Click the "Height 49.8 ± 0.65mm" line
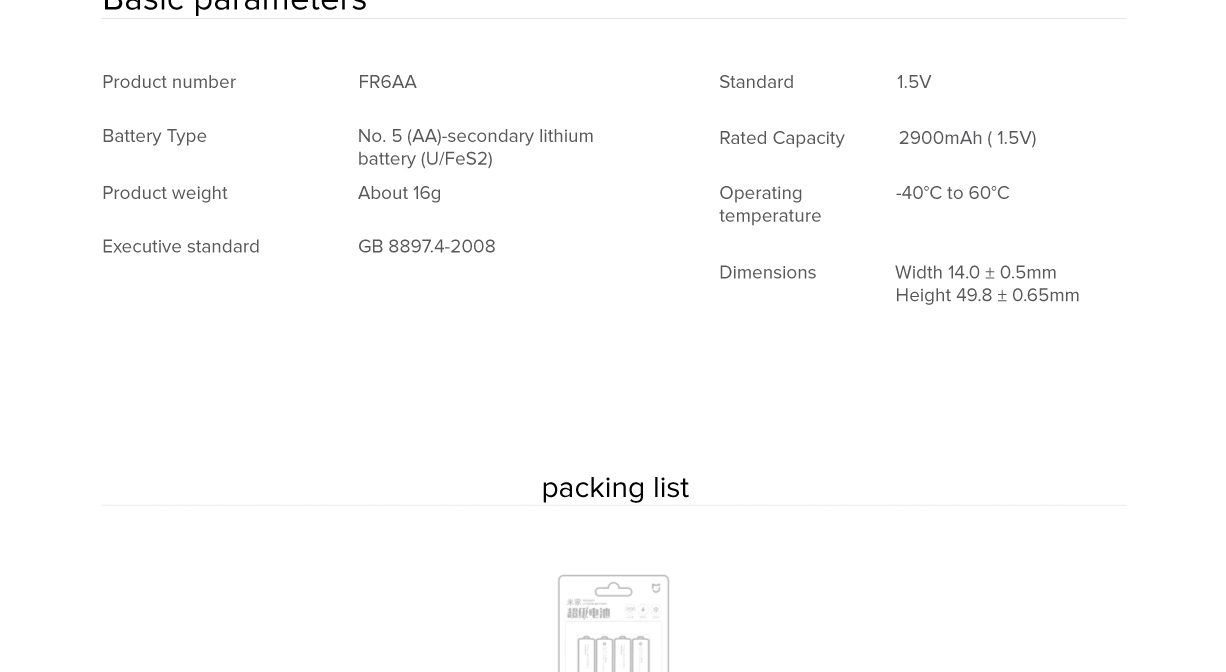 tap(987, 296)
